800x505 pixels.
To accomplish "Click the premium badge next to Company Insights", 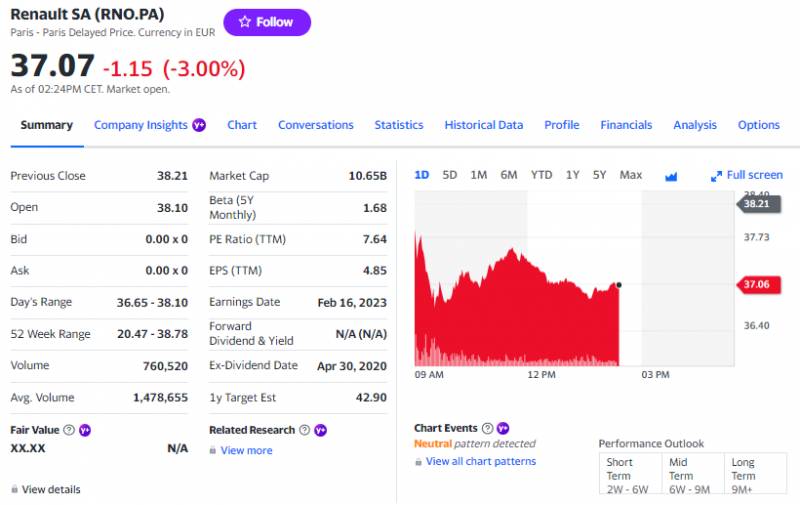I will click(199, 125).
